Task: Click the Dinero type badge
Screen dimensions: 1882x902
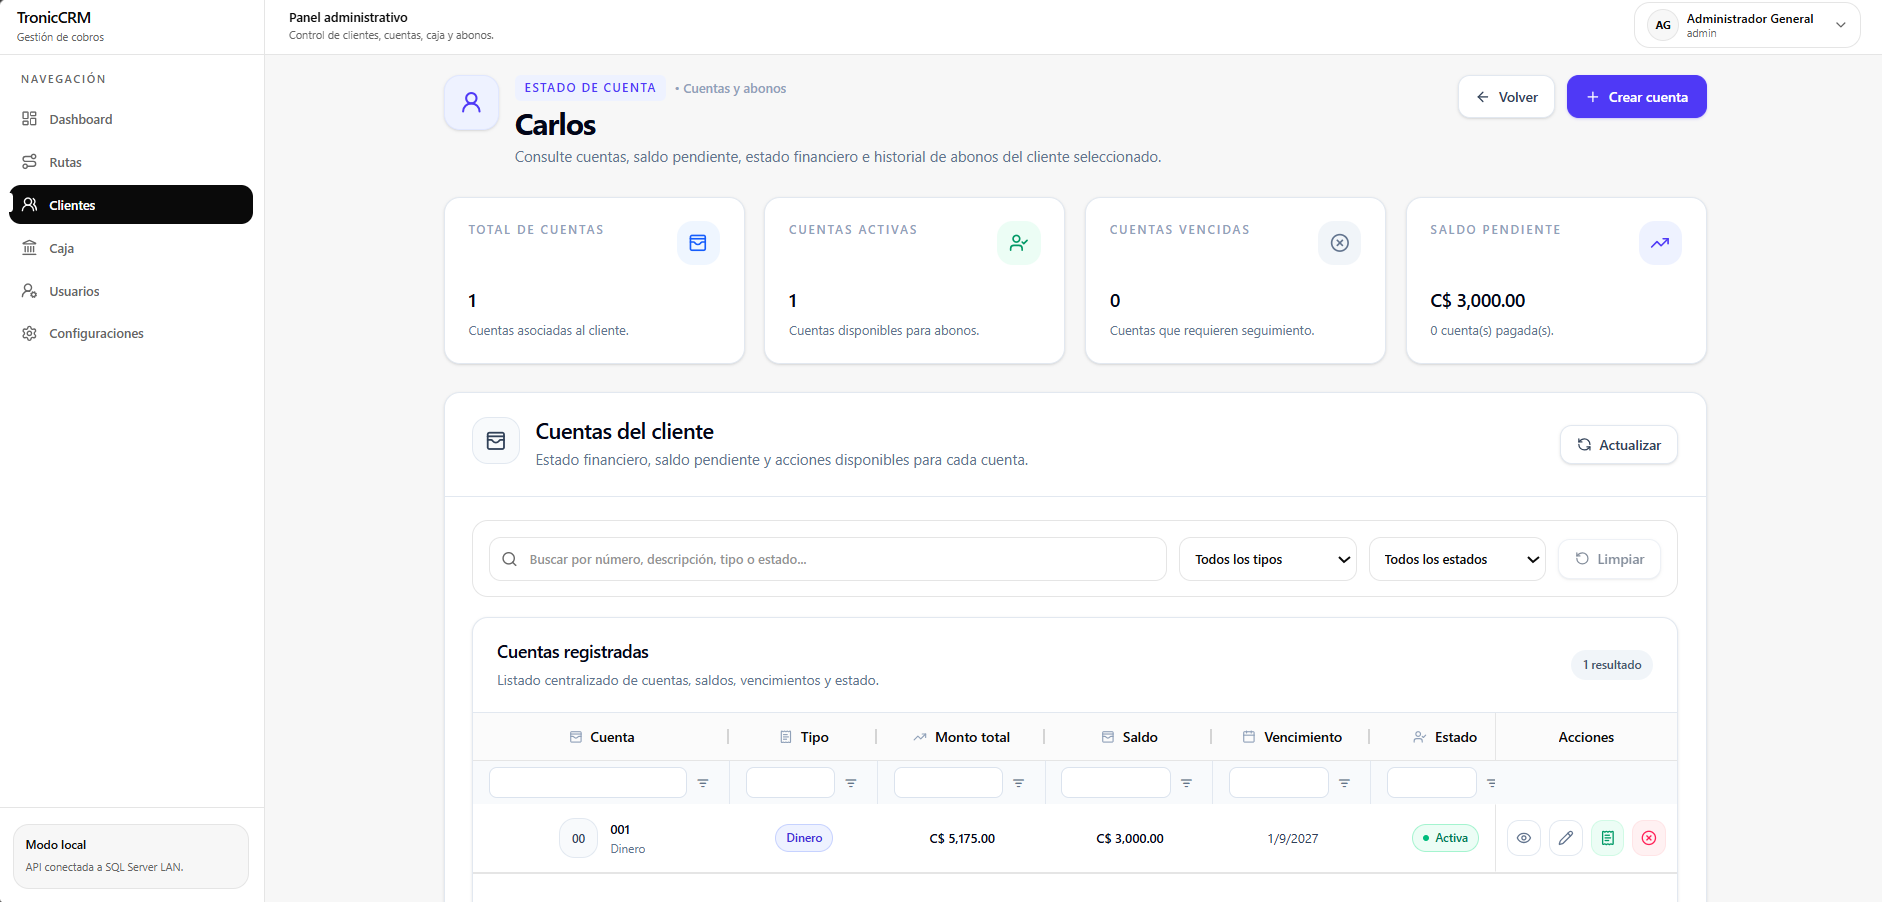Action: pos(804,838)
